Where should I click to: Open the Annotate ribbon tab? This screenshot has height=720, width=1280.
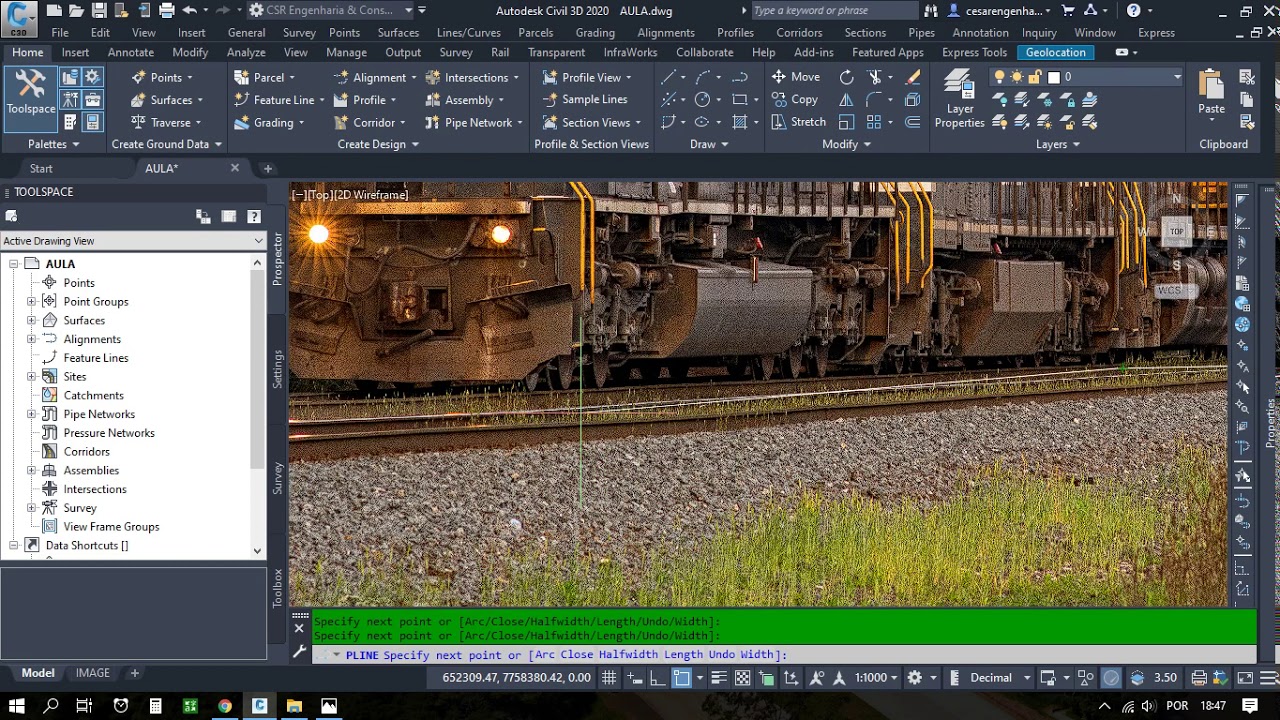tap(130, 52)
